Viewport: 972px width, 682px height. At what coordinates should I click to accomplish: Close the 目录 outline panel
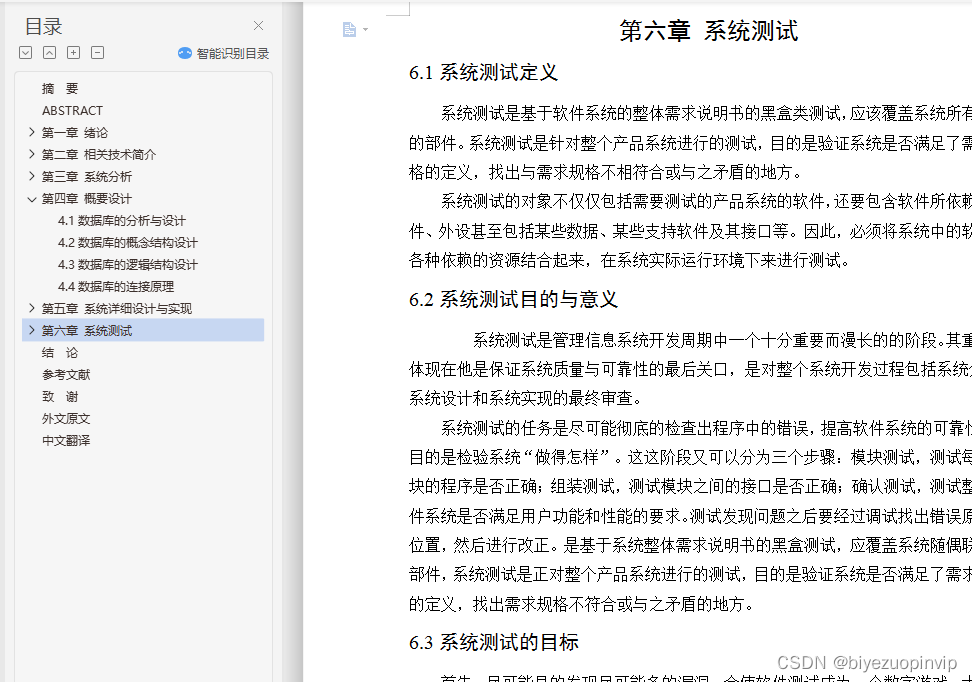(258, 25)
